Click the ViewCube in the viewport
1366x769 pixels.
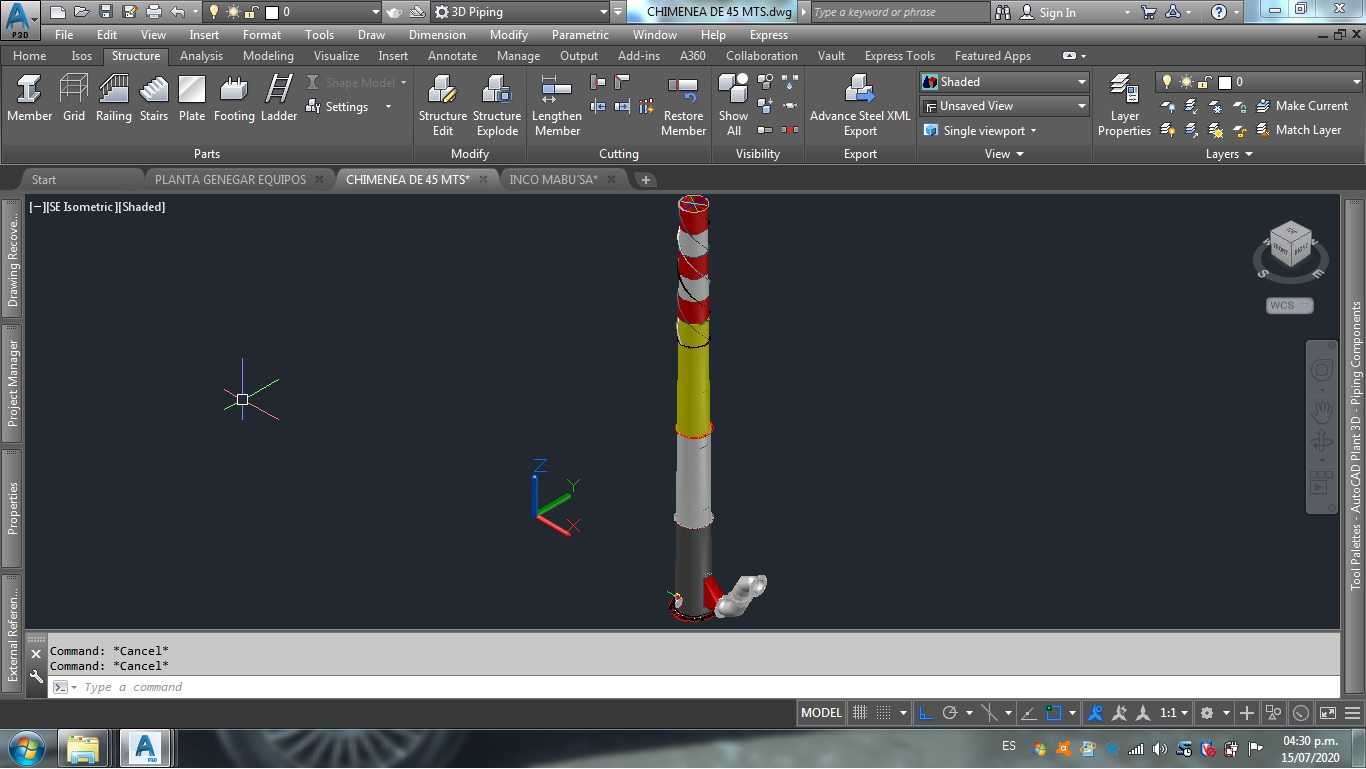1290,246
